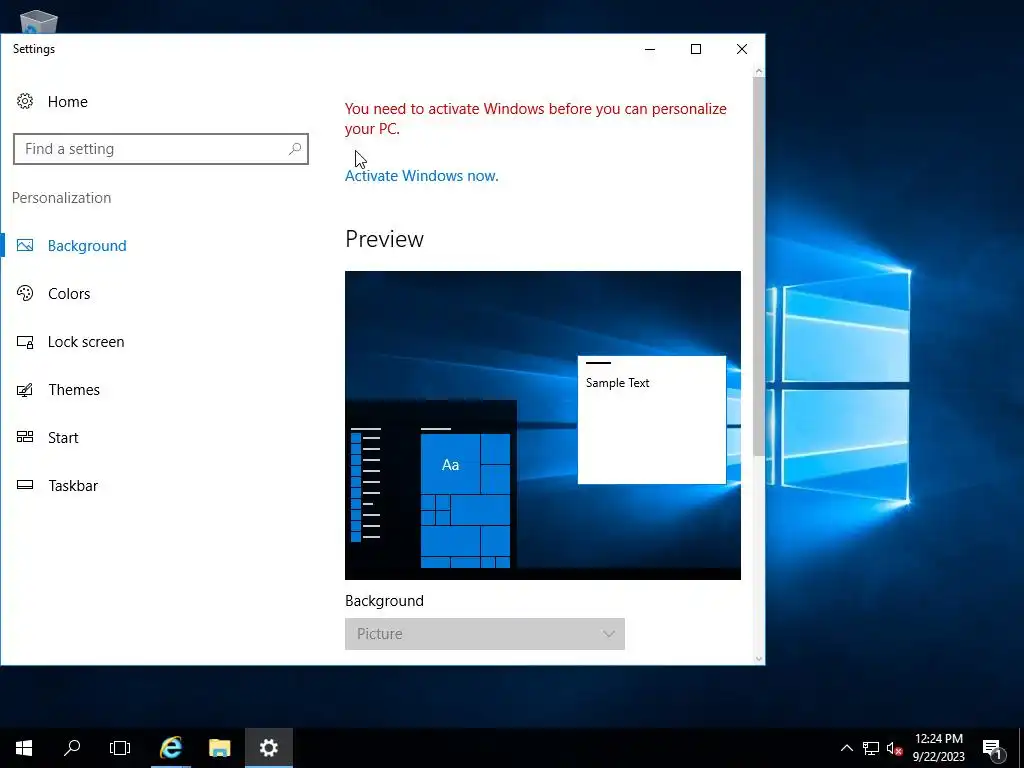Click the magnifier icon in search box

coord(295,149)
